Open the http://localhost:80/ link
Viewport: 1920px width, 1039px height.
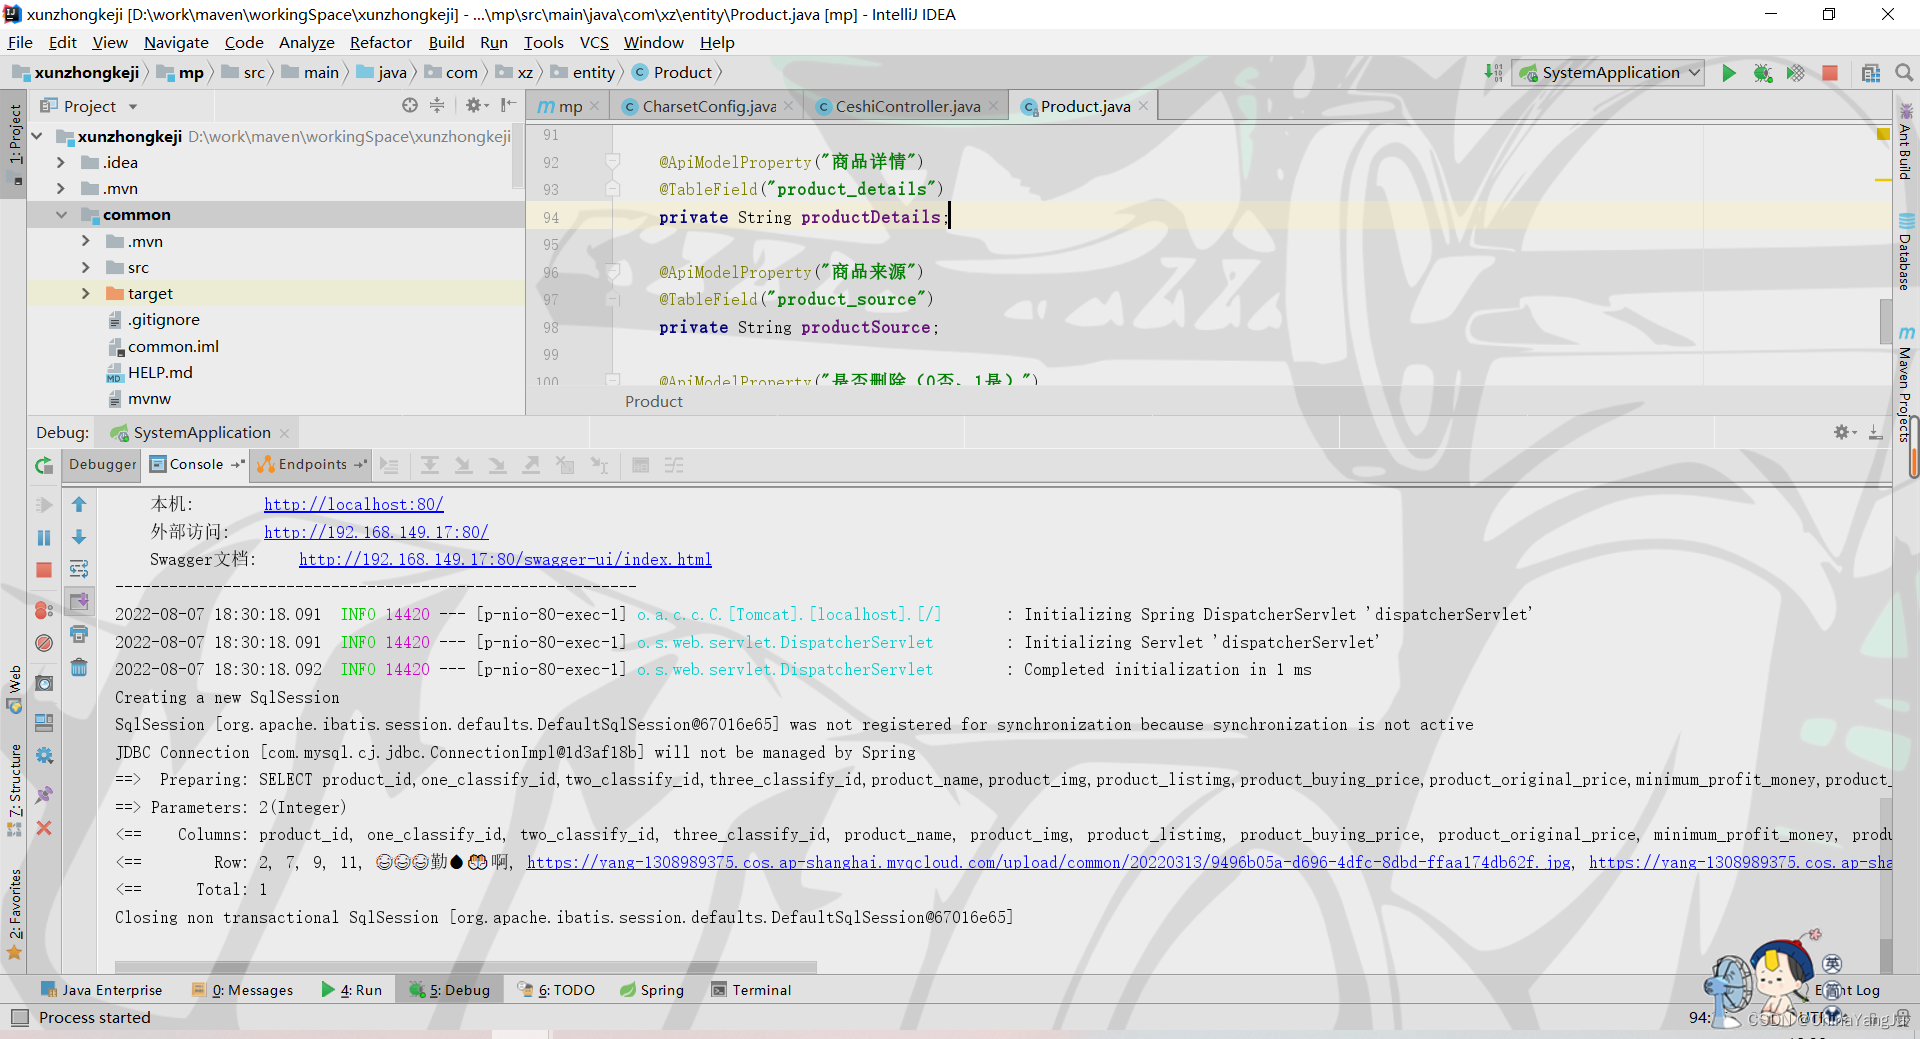[353, 504]
